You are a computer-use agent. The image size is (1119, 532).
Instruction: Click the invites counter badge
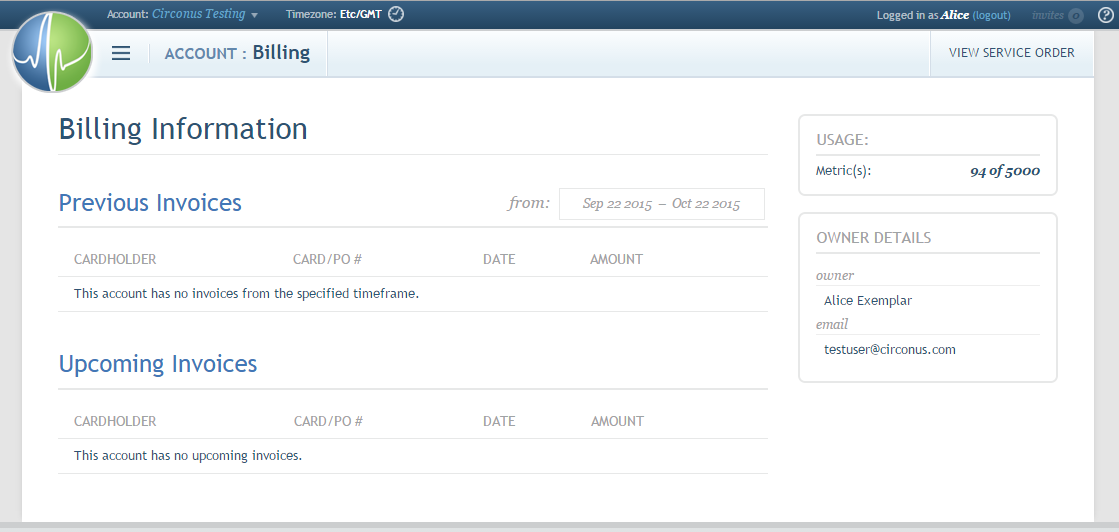[1075, 16]
